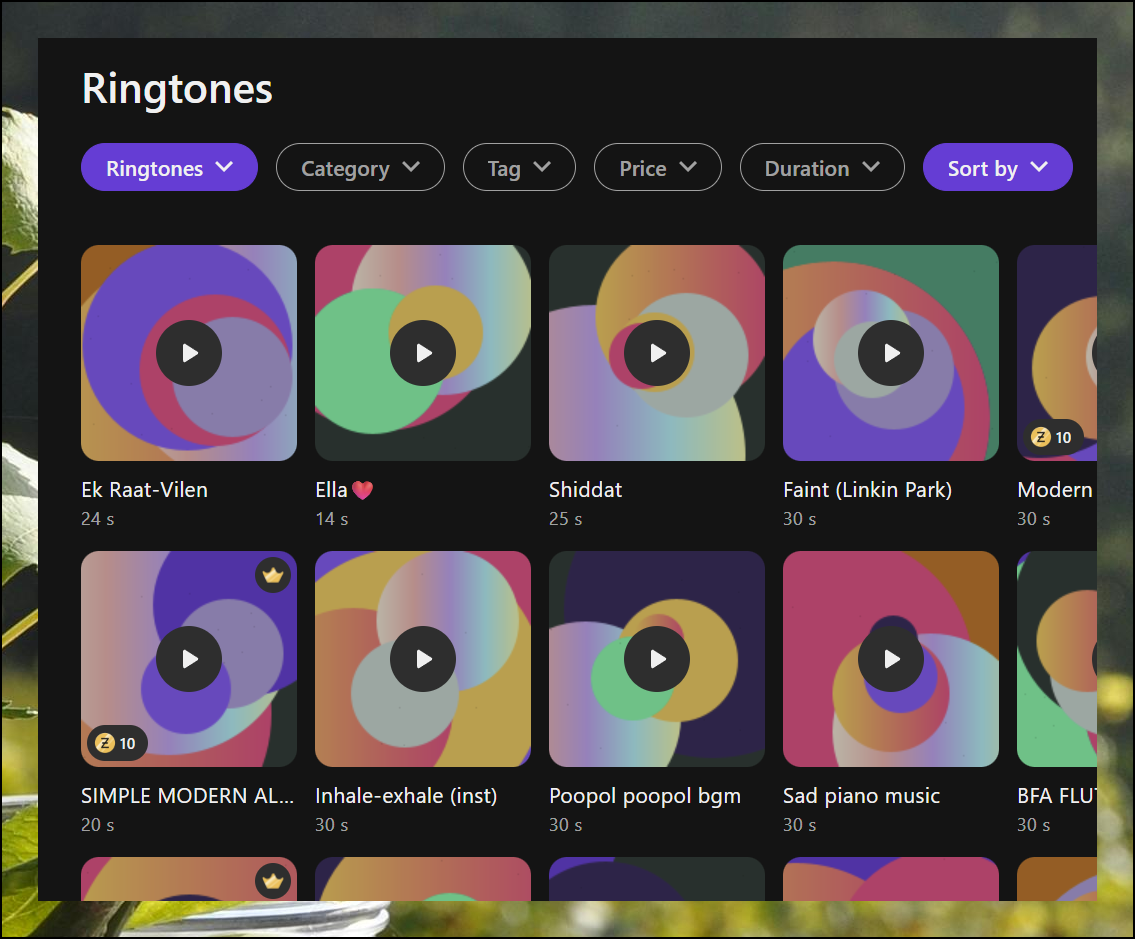Play the SIMPLE MODERN AL... ringtone
The width and height of the screenshot is (1135, 939).
point(189,659)
